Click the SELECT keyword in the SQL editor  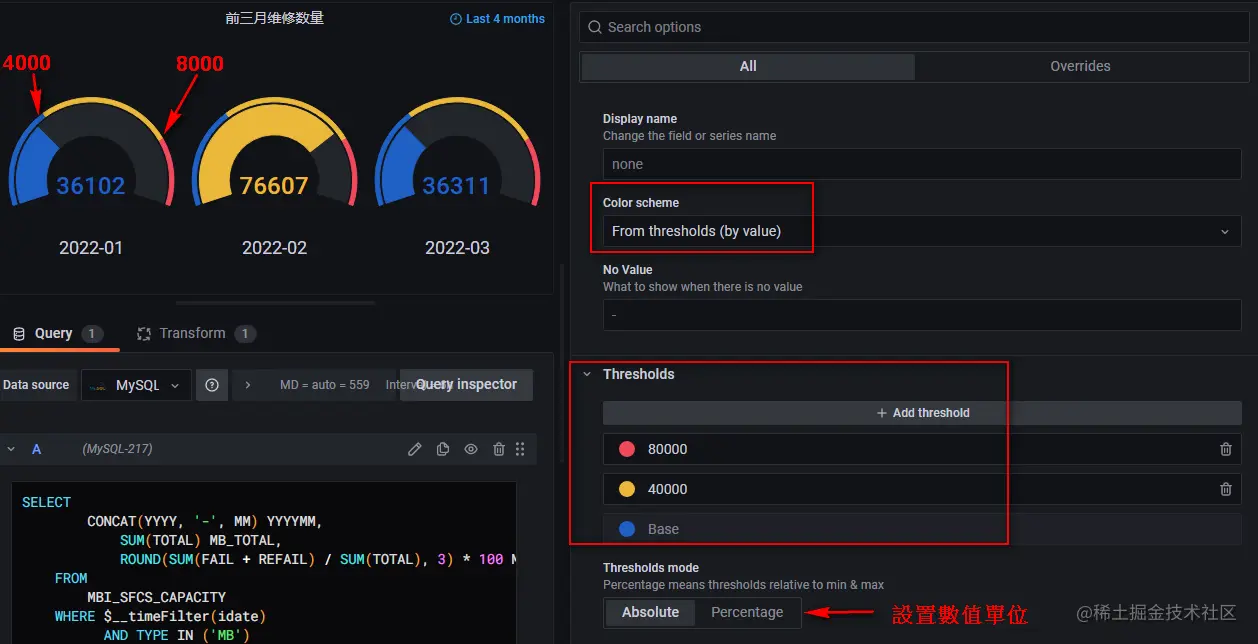coord(47,502)
